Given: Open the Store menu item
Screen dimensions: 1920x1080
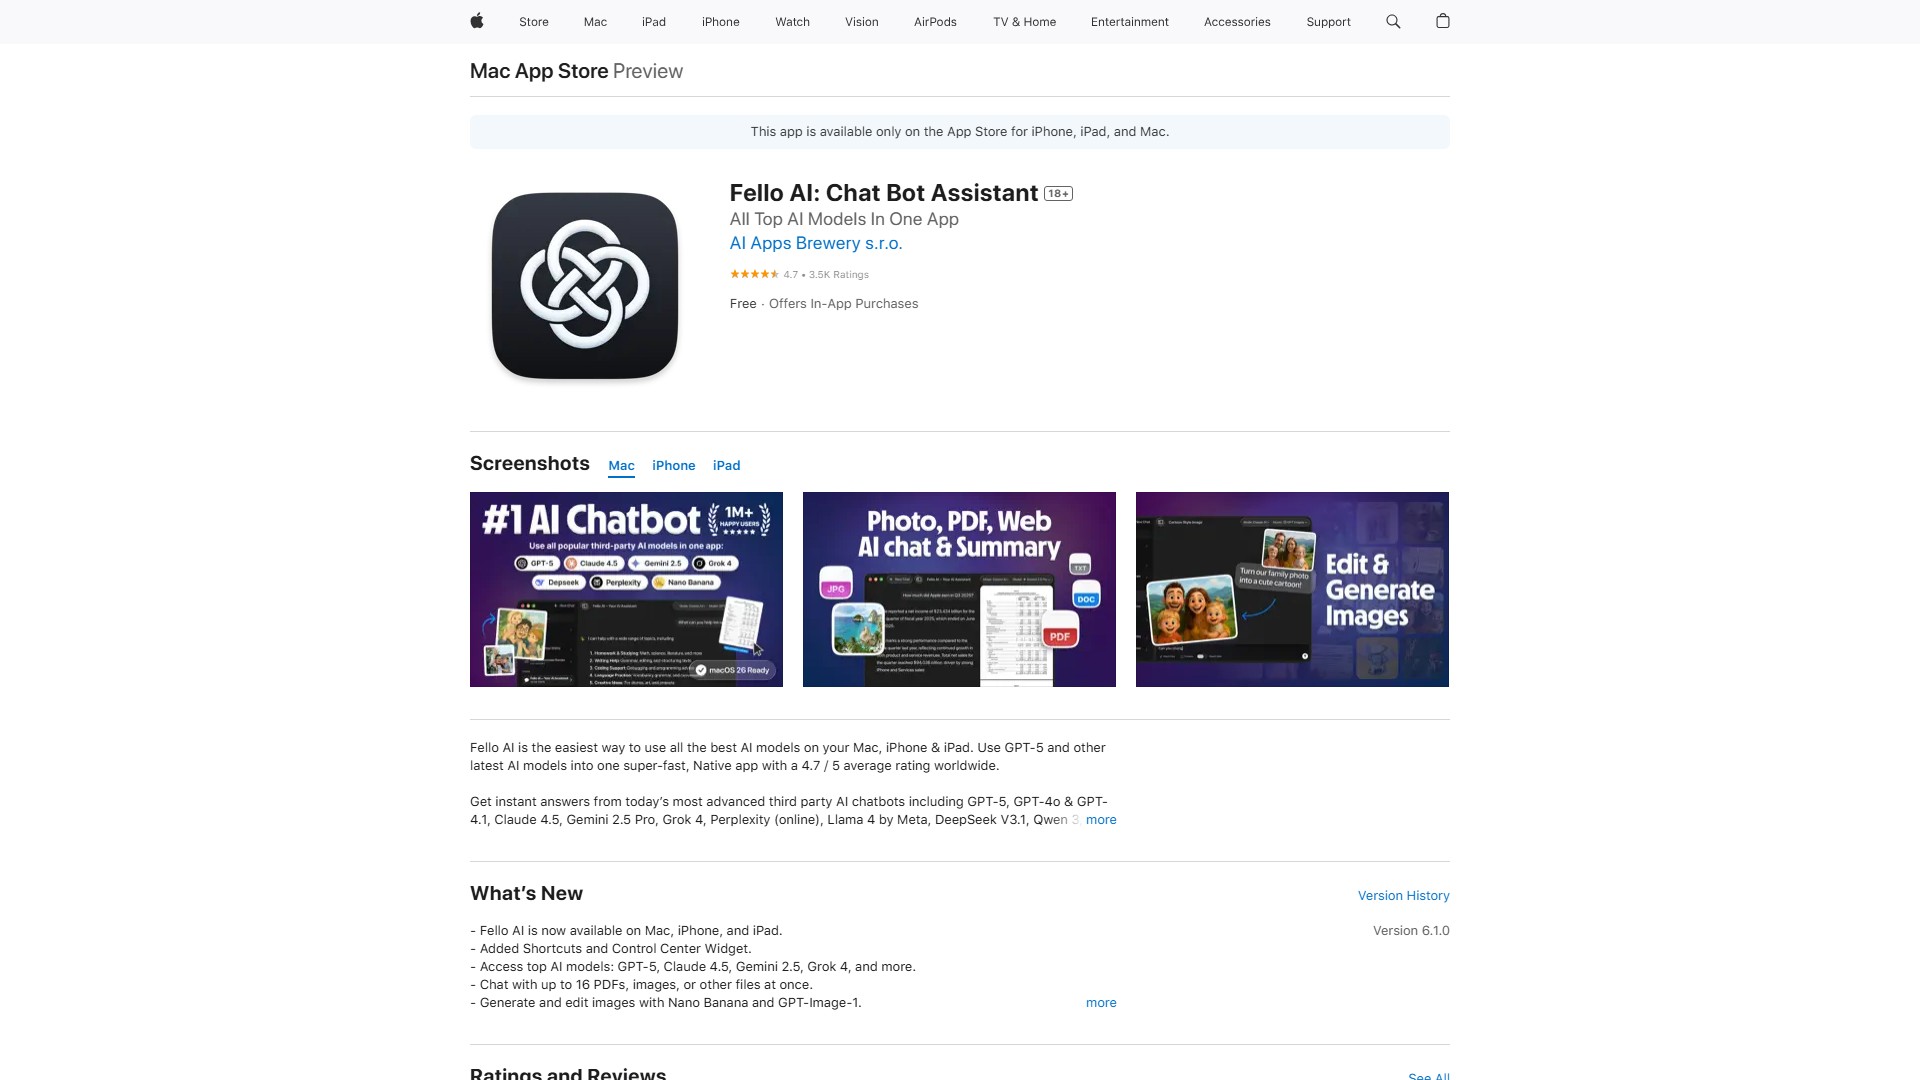Looking at the screenshot, I should pos(533,22).
